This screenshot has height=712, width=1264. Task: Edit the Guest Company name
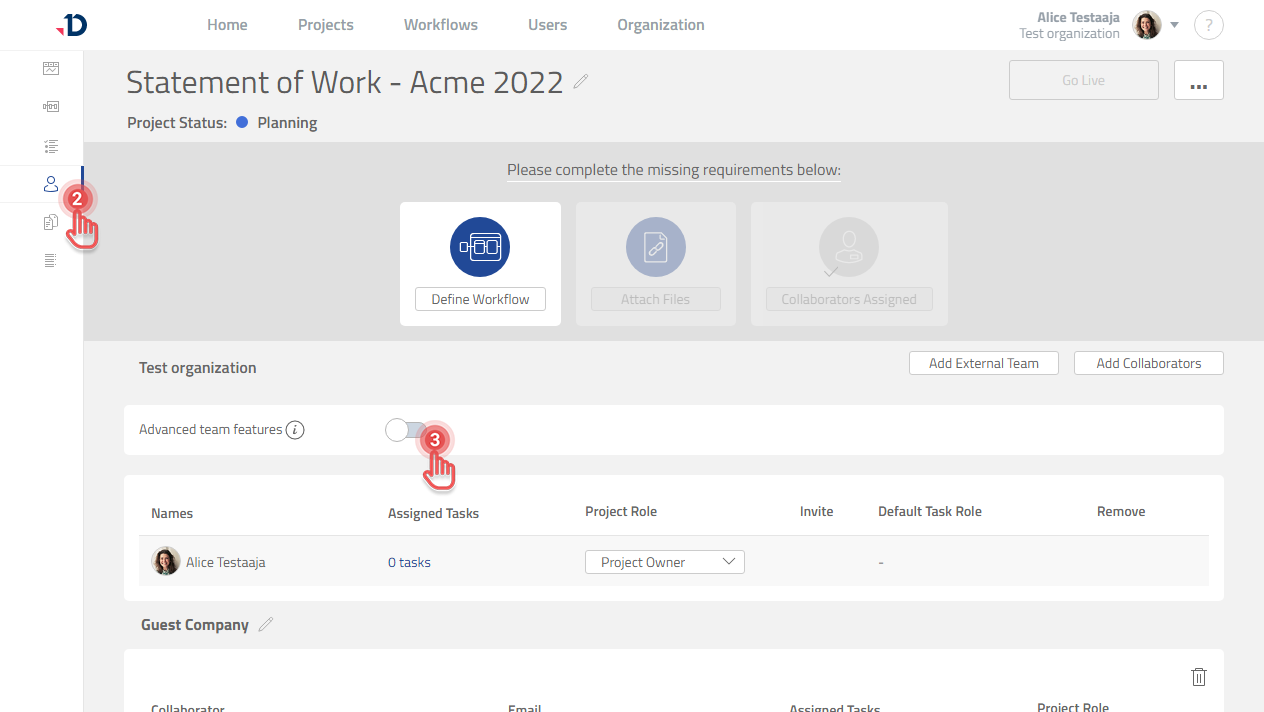click(x=266, y=623)
